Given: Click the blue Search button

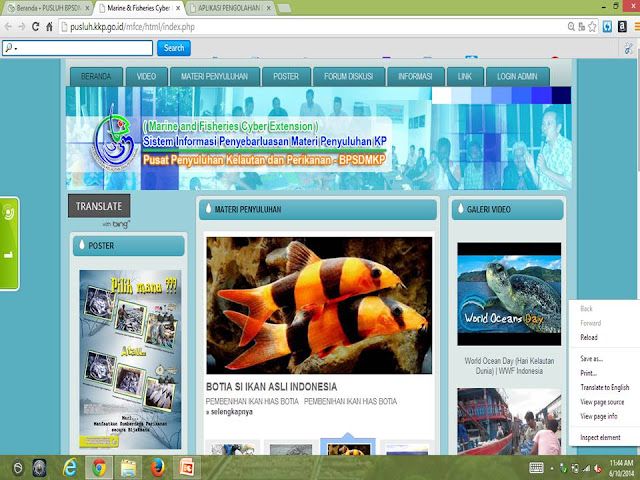Looking at the screenshot, I should pos(174,48).
